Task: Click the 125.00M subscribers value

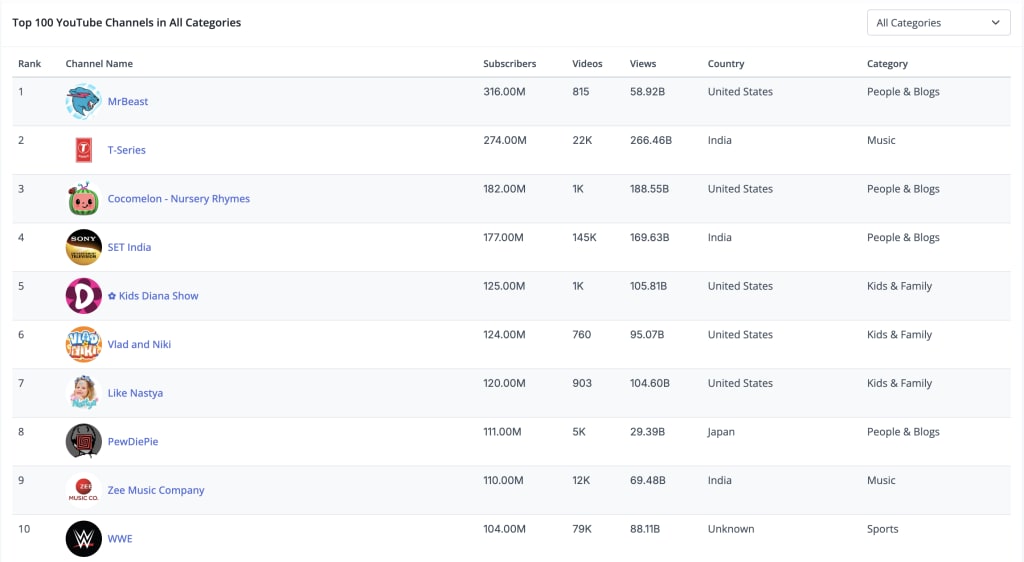Action: point(504,286)
